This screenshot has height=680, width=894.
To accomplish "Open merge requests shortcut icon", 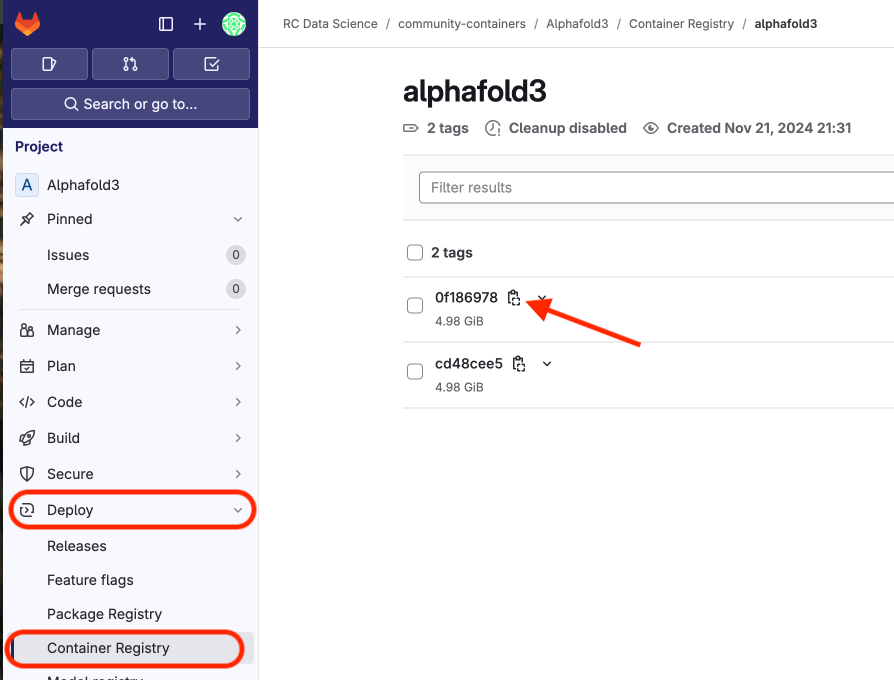I will tap(130, 64).
